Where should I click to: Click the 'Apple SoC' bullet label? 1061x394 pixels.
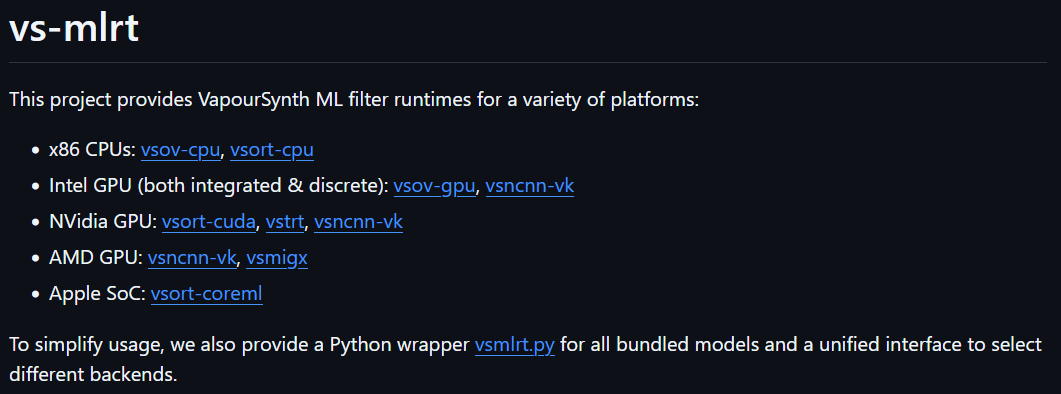(x=97, y=293)
